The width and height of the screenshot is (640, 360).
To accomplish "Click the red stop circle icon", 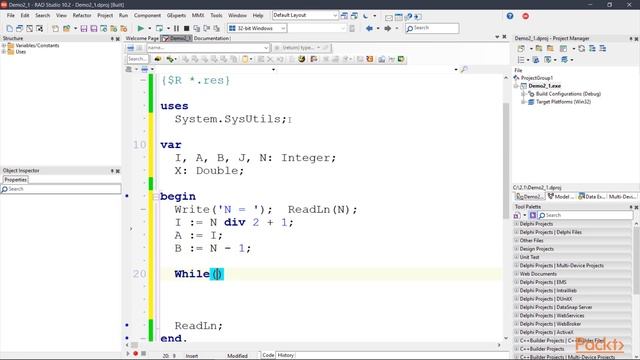I will [x=525, y=16].
